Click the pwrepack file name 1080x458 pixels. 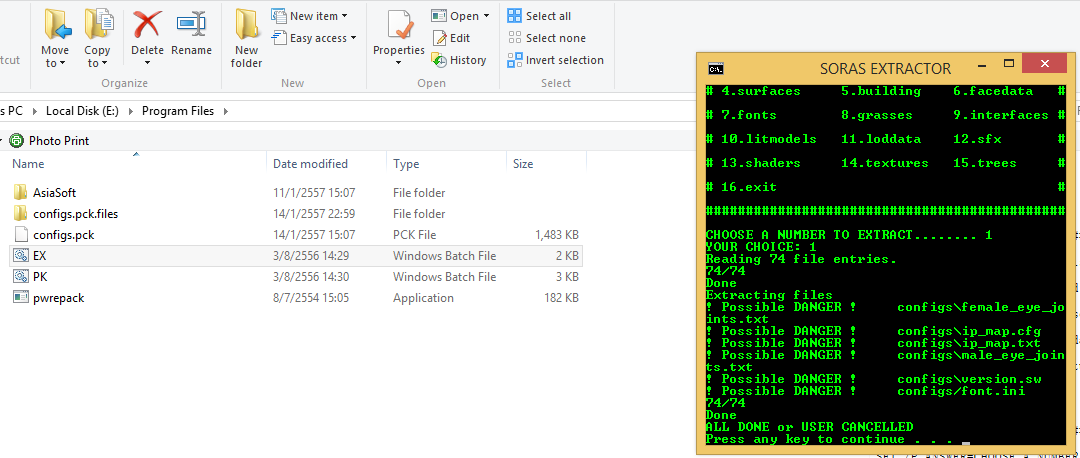(x=59, y=298)
